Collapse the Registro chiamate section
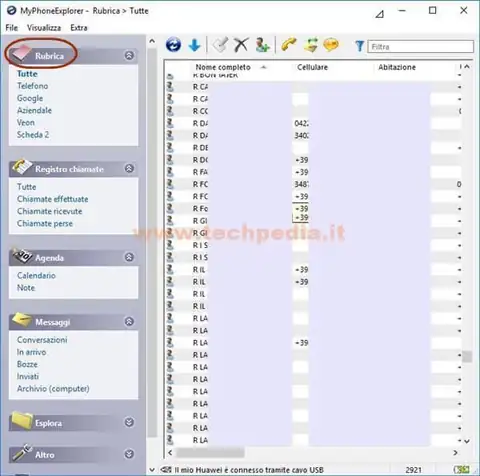Image resolution: width=480 pixels, height=476 pixels. coord(129,168)
